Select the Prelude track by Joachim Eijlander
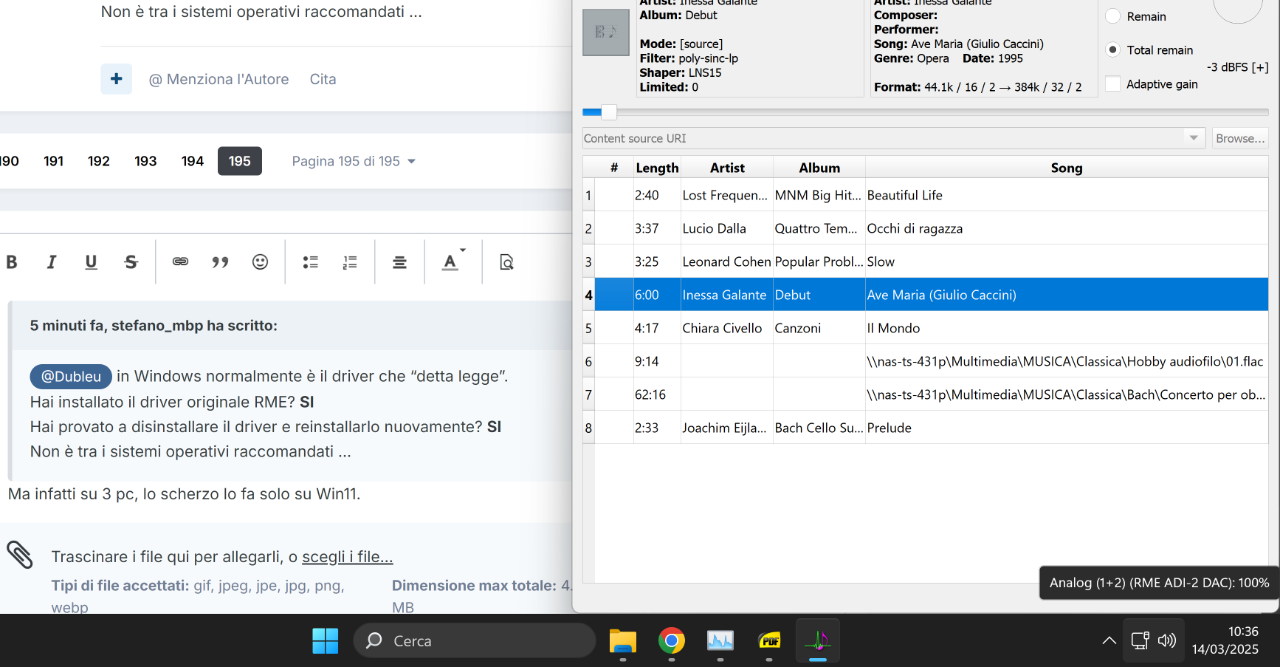This screenshot has height=667, width=1280. 925,427
